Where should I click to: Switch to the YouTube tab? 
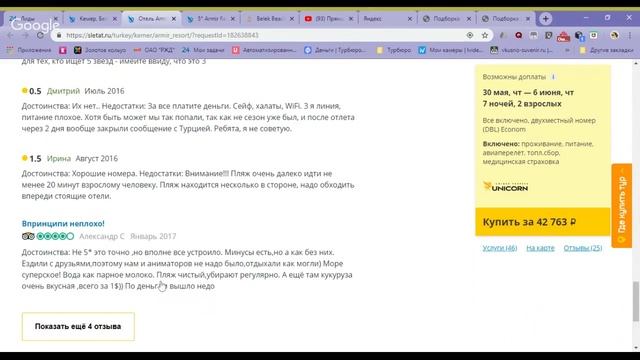pyautogui.click(x=329, y=19)
